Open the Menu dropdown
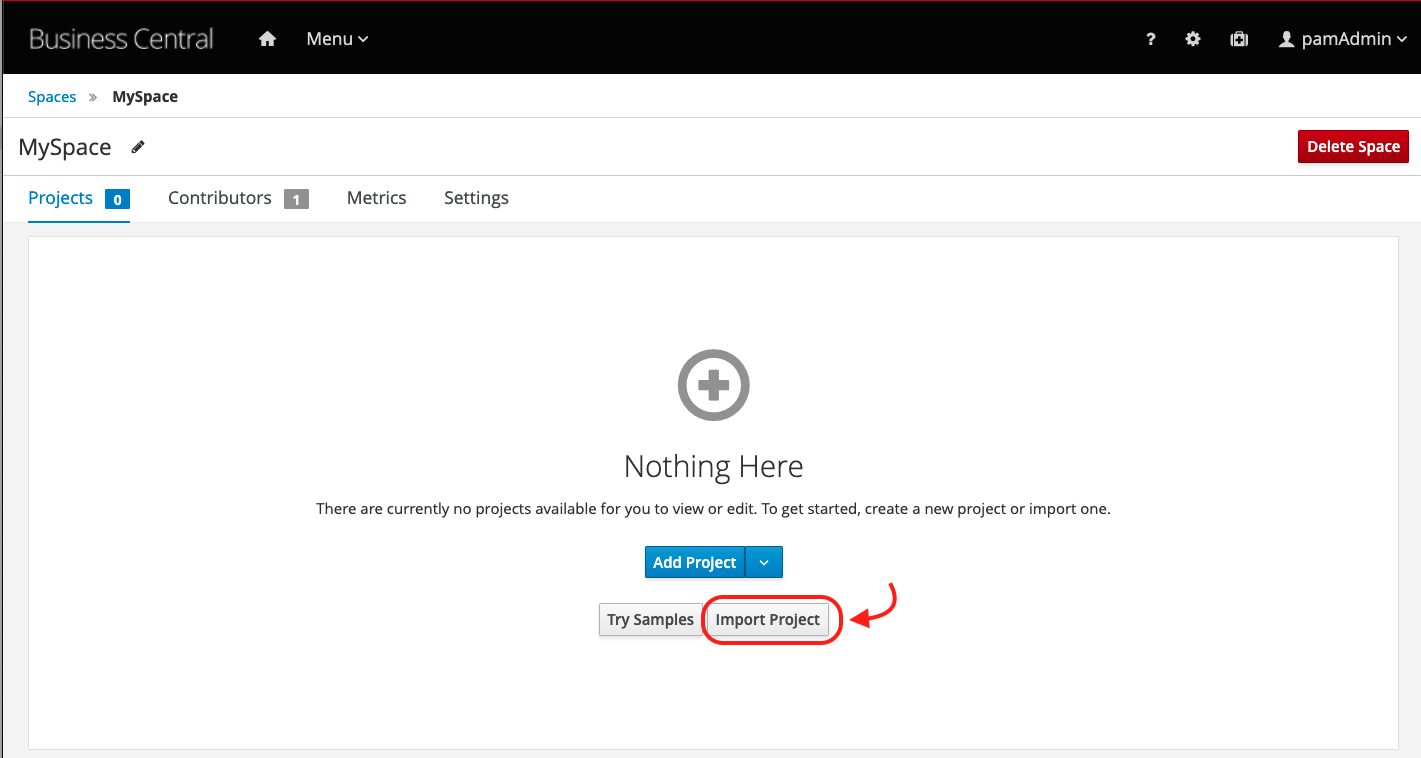The width and height of the screenshot is (1421, 758). coord(337,39)
